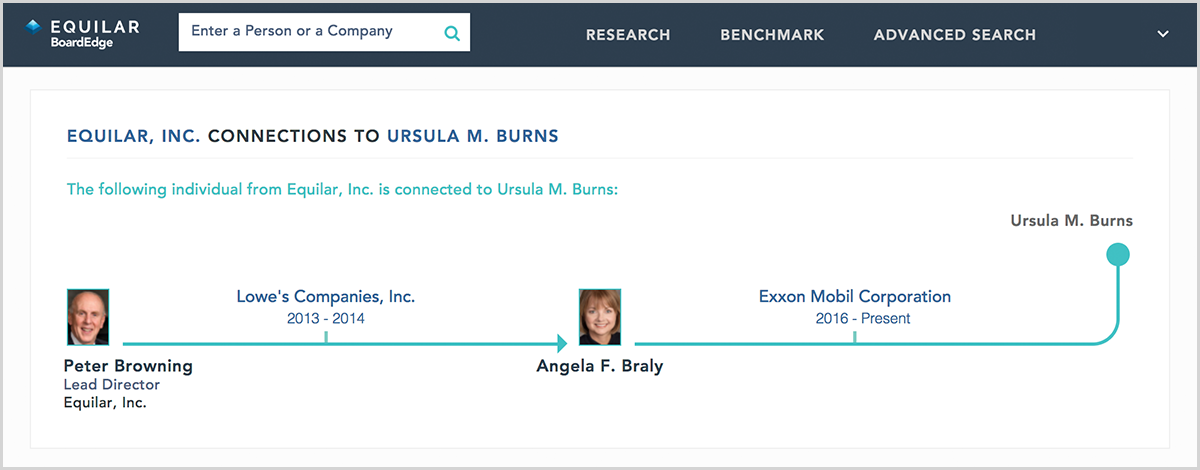
Task: Click the Equilar, Inc. heading link
Action: coord(134,135)
